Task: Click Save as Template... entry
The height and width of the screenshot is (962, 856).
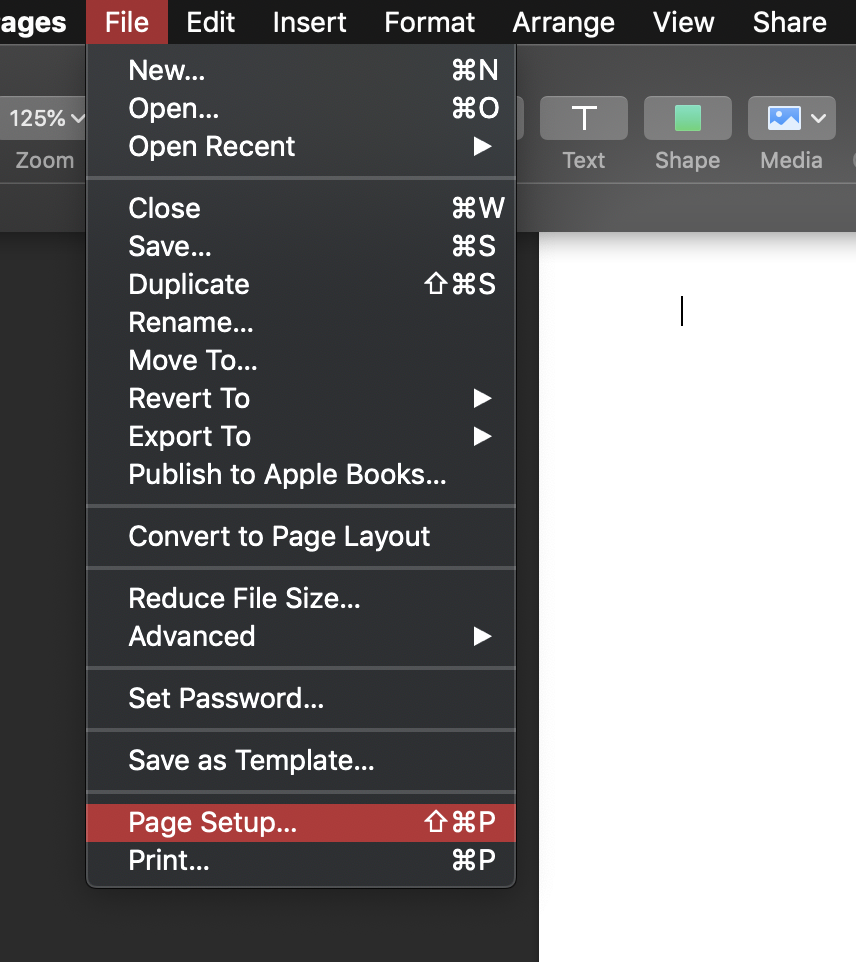Action: pyautogui.click(x=251, y=760)
